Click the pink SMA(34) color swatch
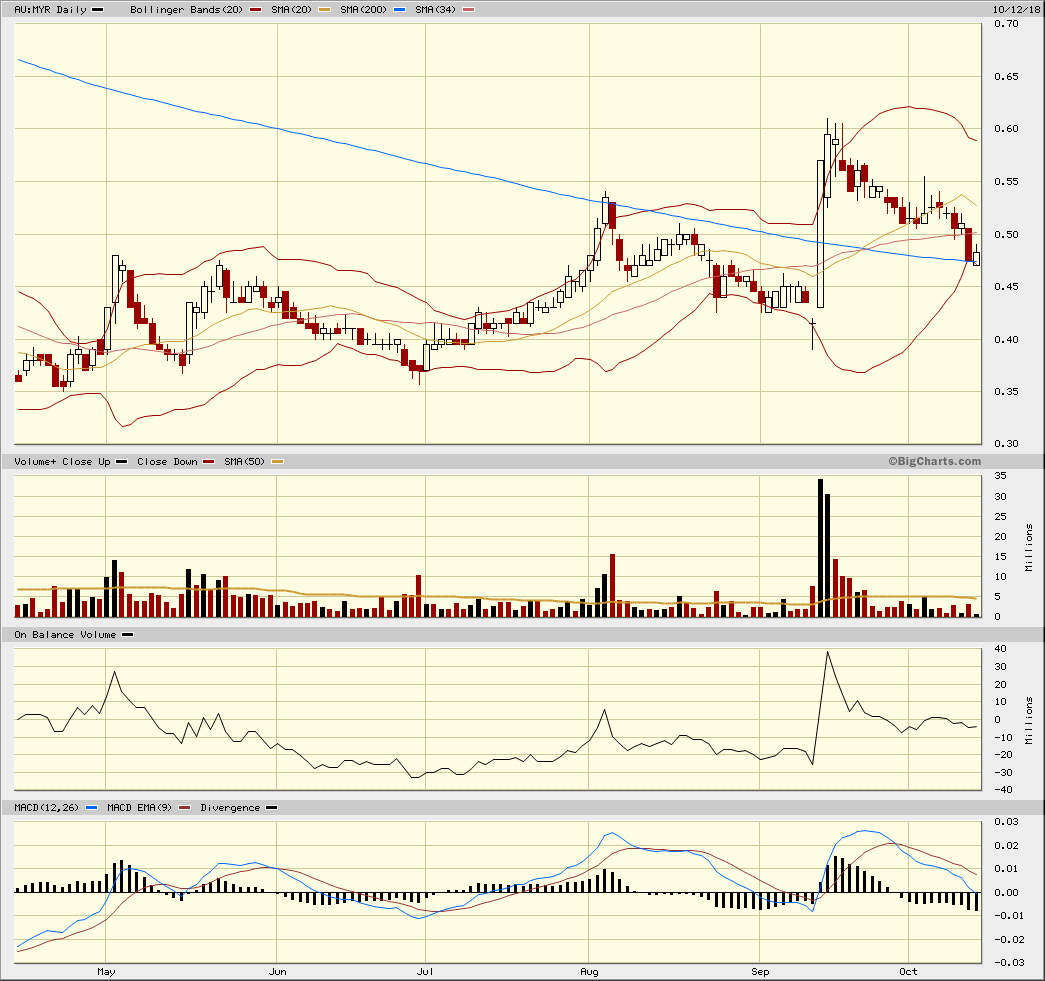 click(x=469, y=9)
